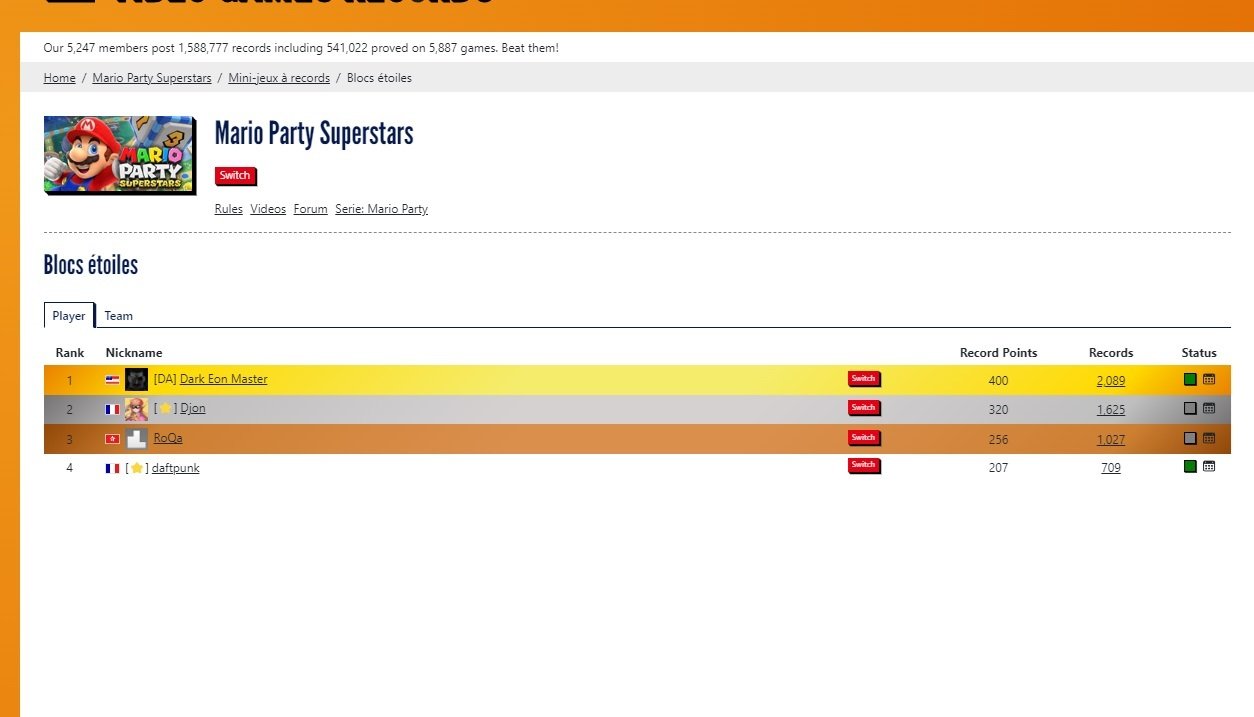Open Djon's profile link
This screenshot has height=717, width=1254.
[193, 408]
